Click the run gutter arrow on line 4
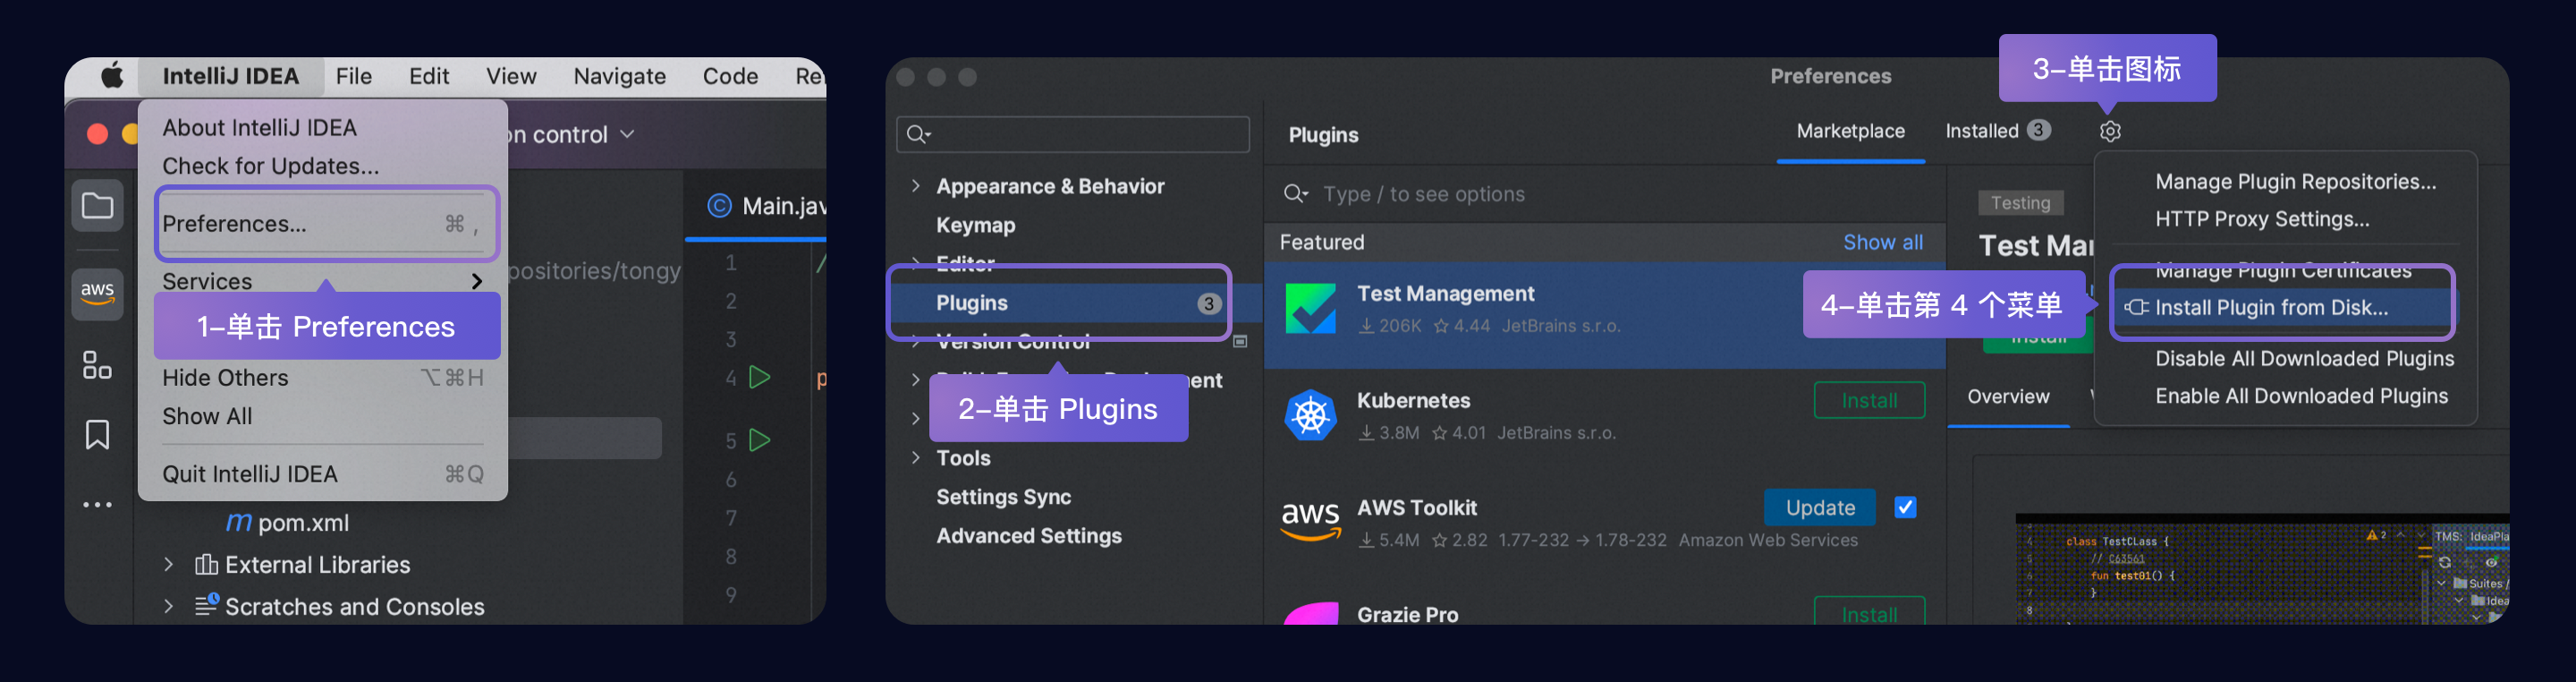Screen dimensions: 2576x682 tap(760, 377)
